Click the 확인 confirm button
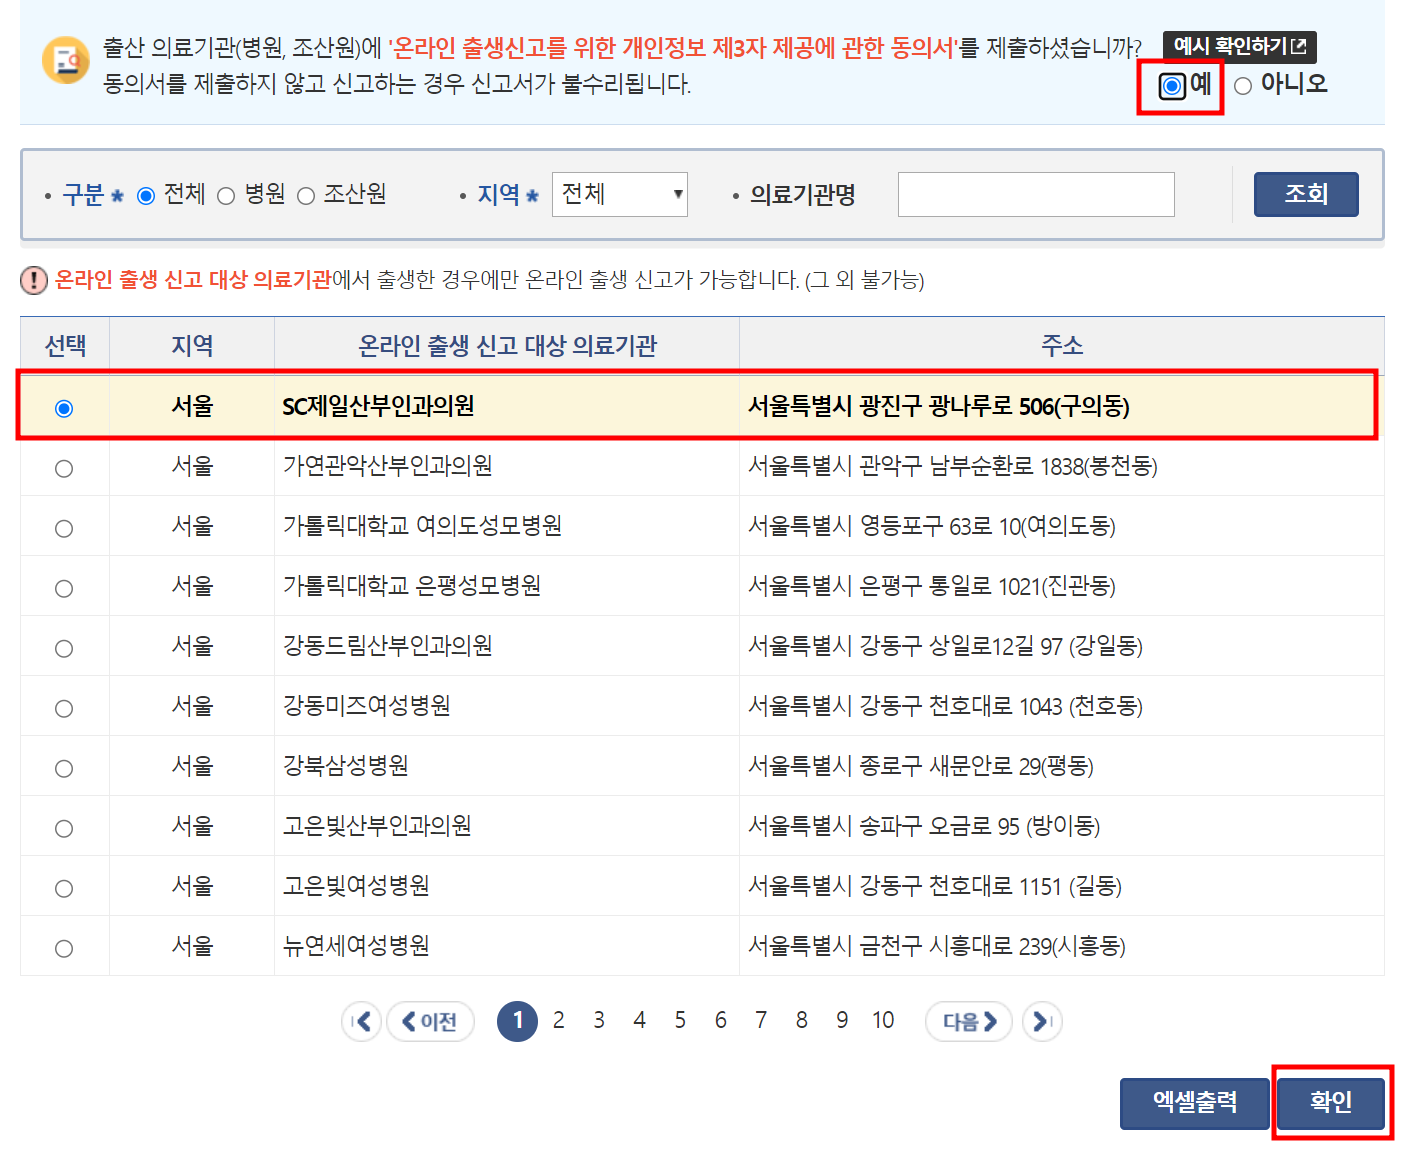The image size is (1409, 1154). (1330, 1103)
